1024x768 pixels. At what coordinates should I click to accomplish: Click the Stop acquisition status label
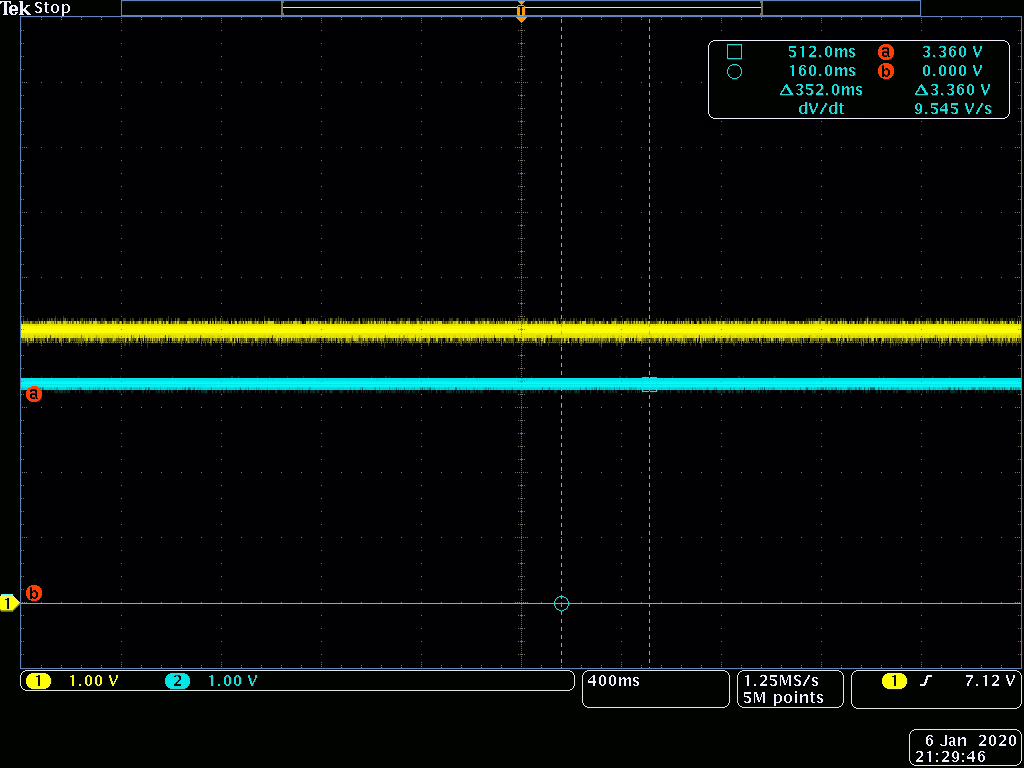53,8
